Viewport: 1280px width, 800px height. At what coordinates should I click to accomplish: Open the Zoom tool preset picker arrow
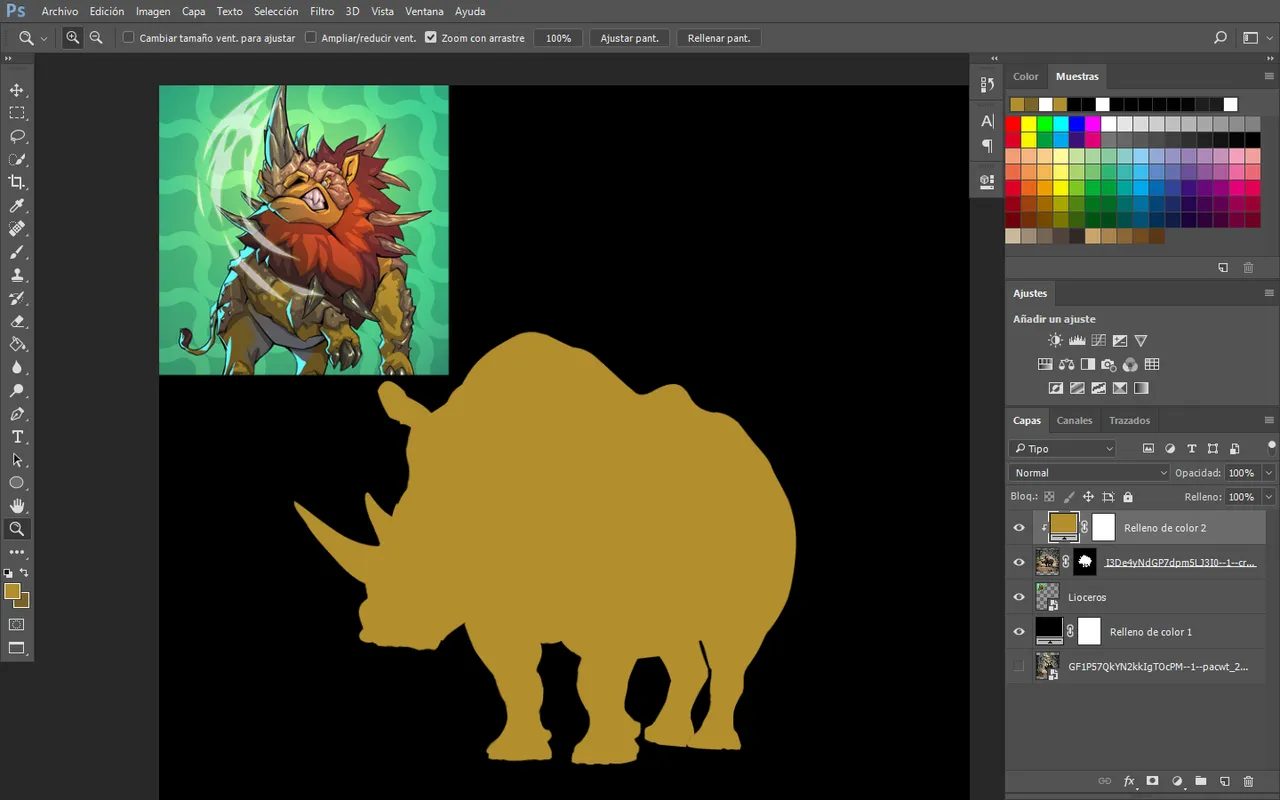pyautogui.click(x=44, y=38)
